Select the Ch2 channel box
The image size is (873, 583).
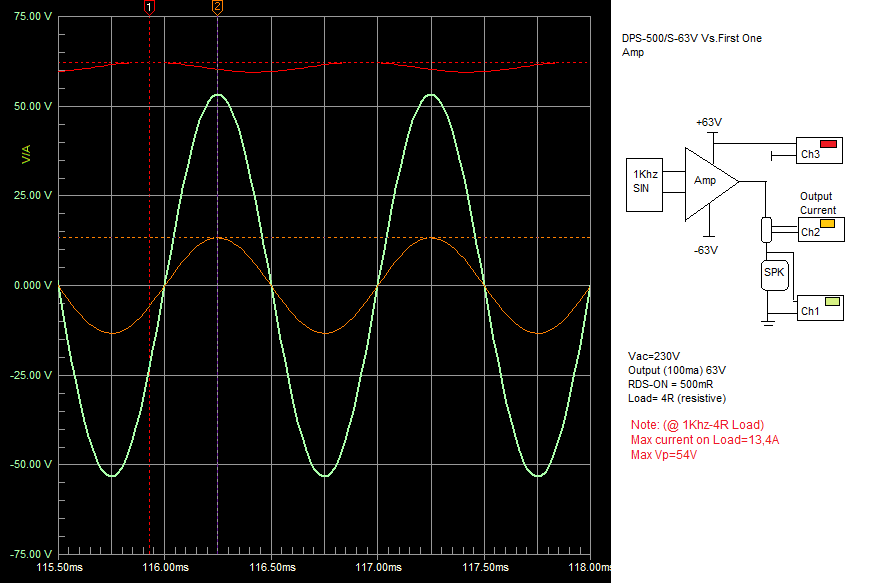820,229
